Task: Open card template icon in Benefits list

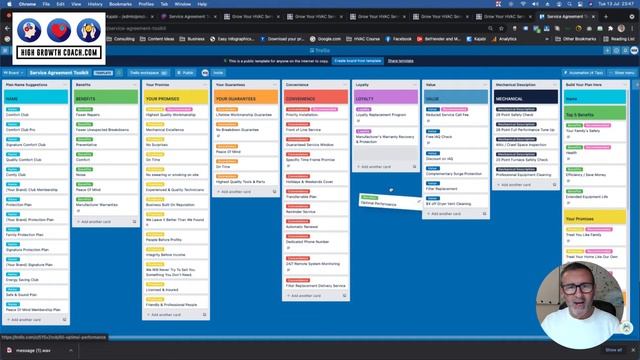Action: [134, 222]
